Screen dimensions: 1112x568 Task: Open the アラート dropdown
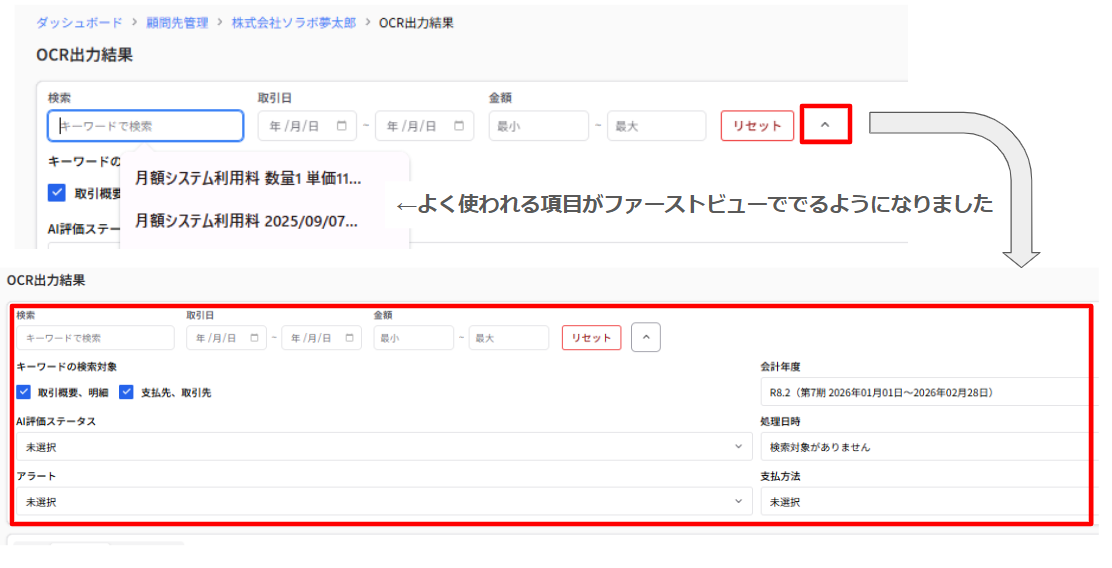tap(384, 501)
